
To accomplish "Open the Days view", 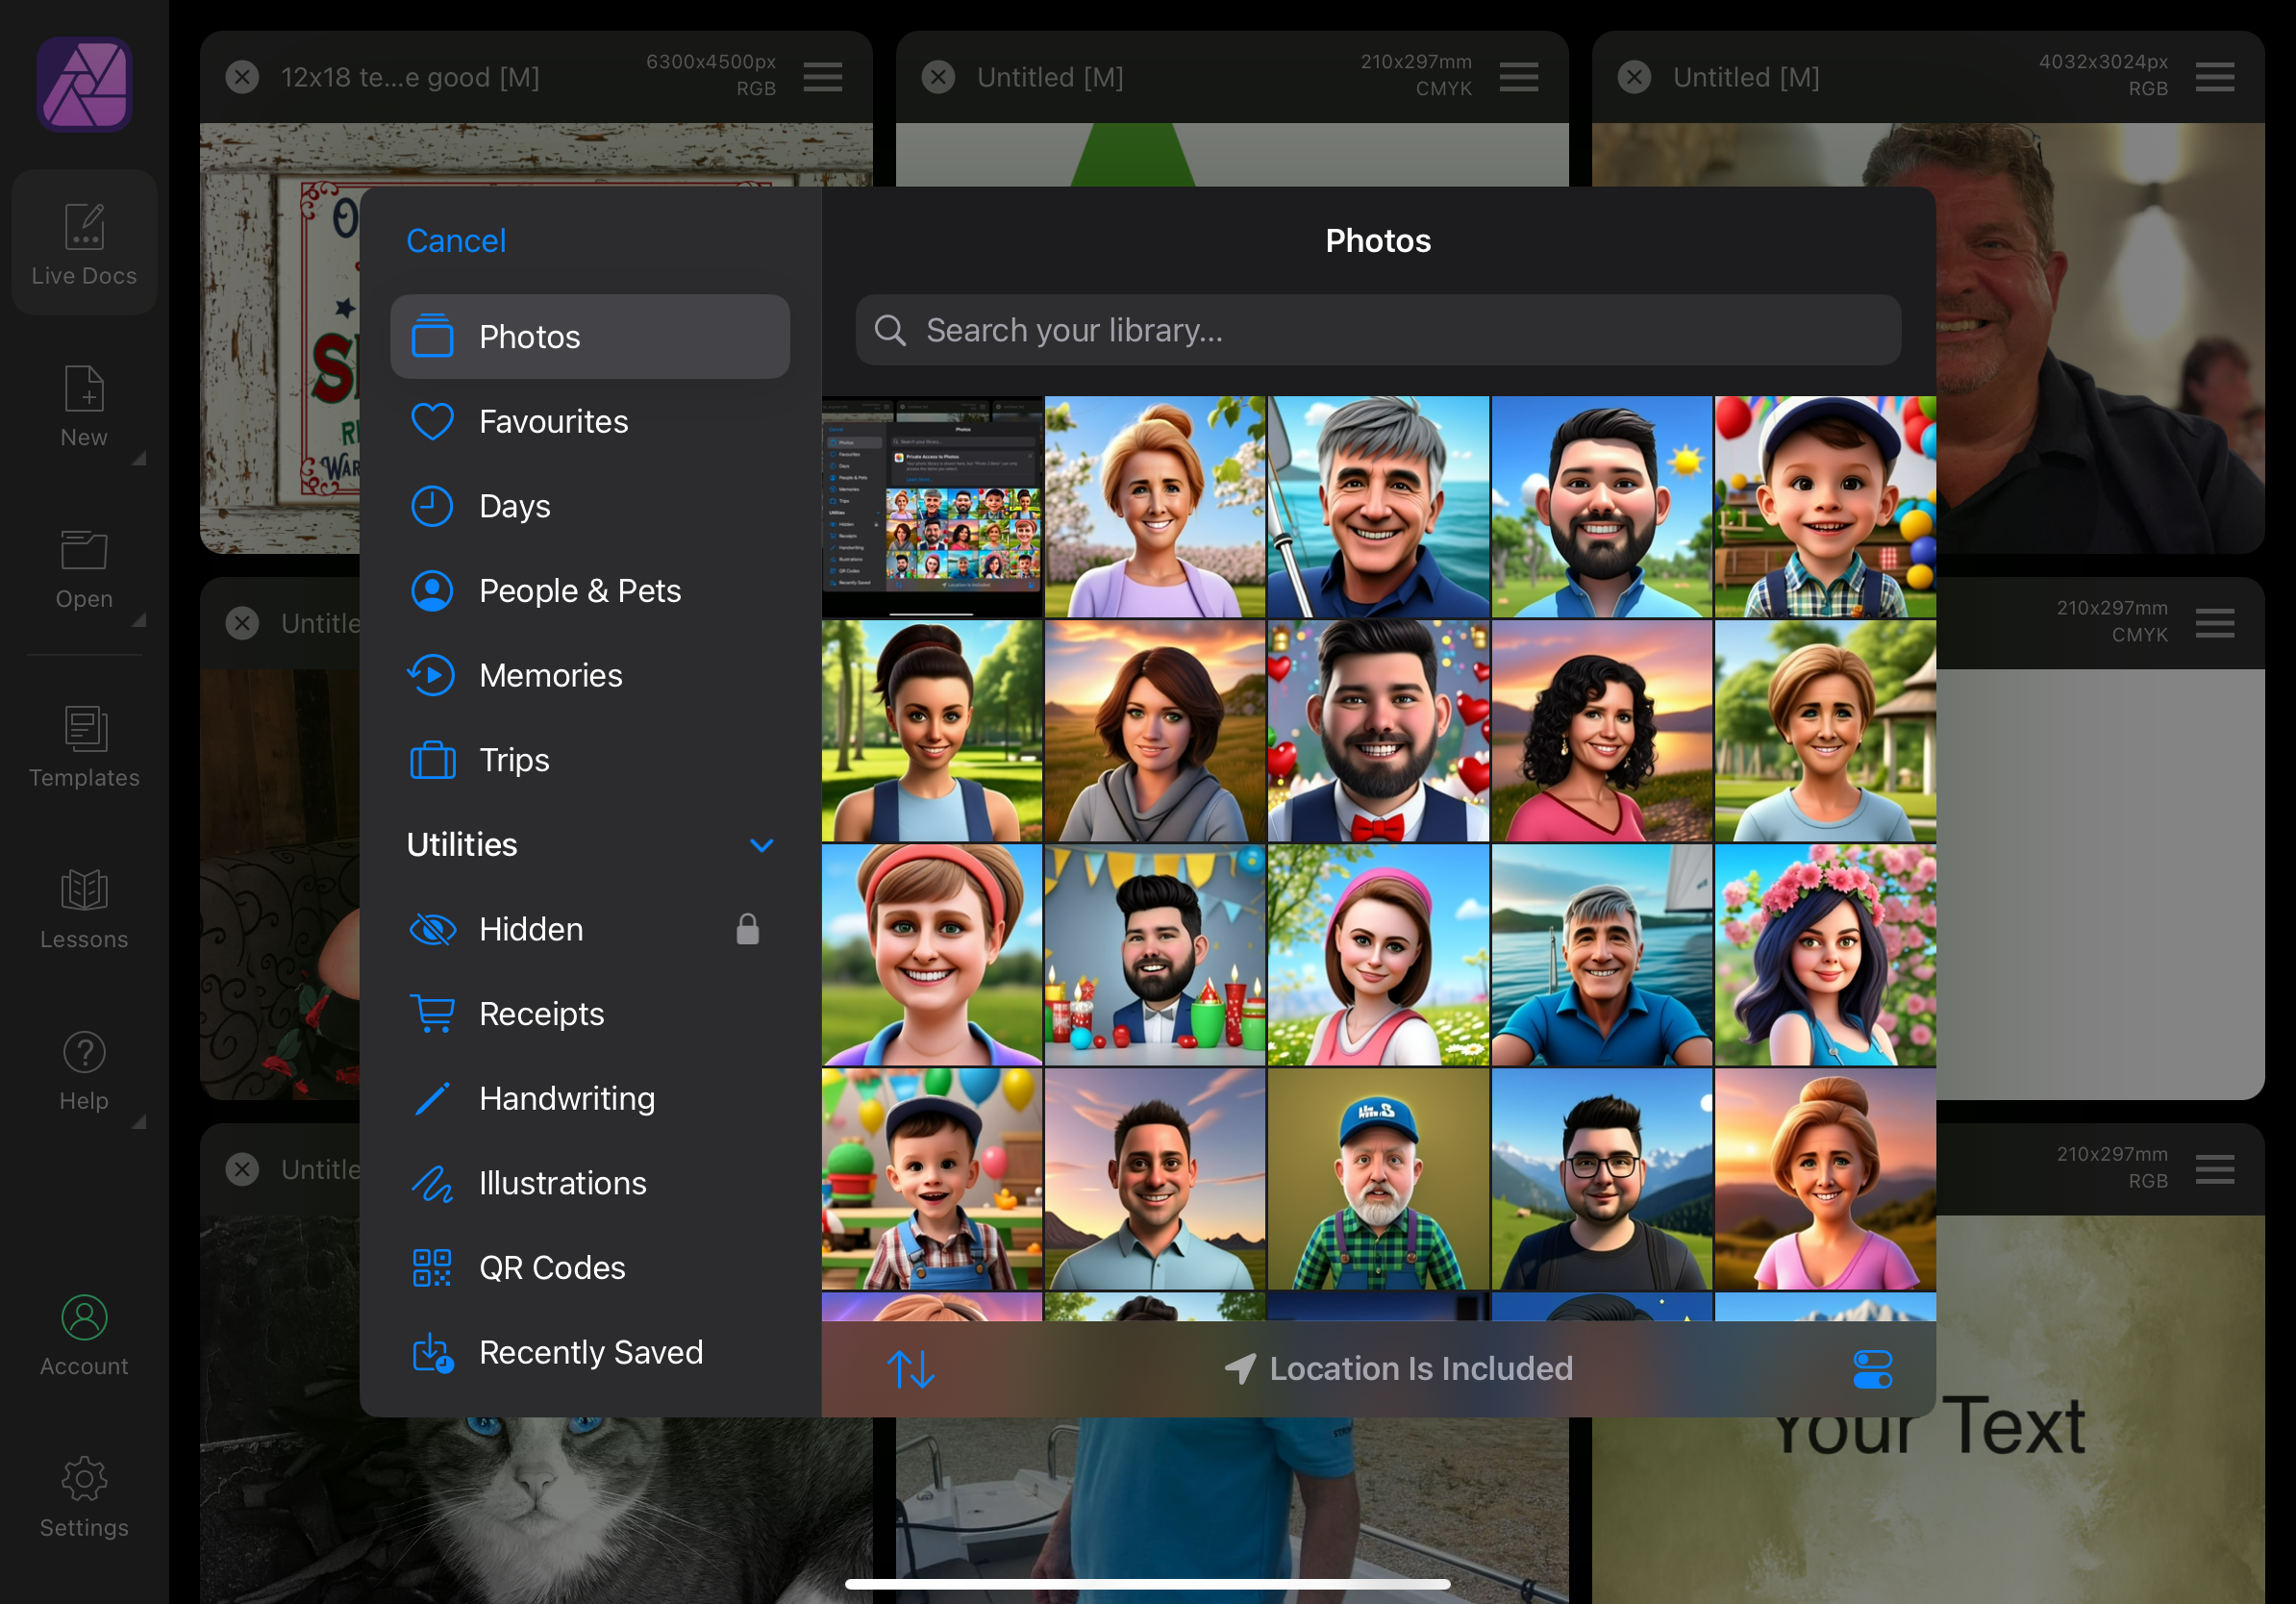I will click(x=590, y=506).
